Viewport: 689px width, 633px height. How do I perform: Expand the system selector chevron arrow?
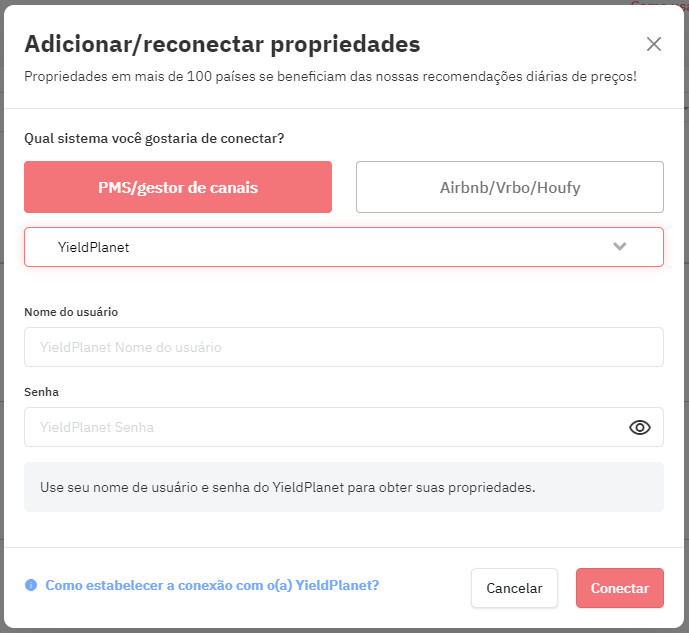tap(620, 246)
